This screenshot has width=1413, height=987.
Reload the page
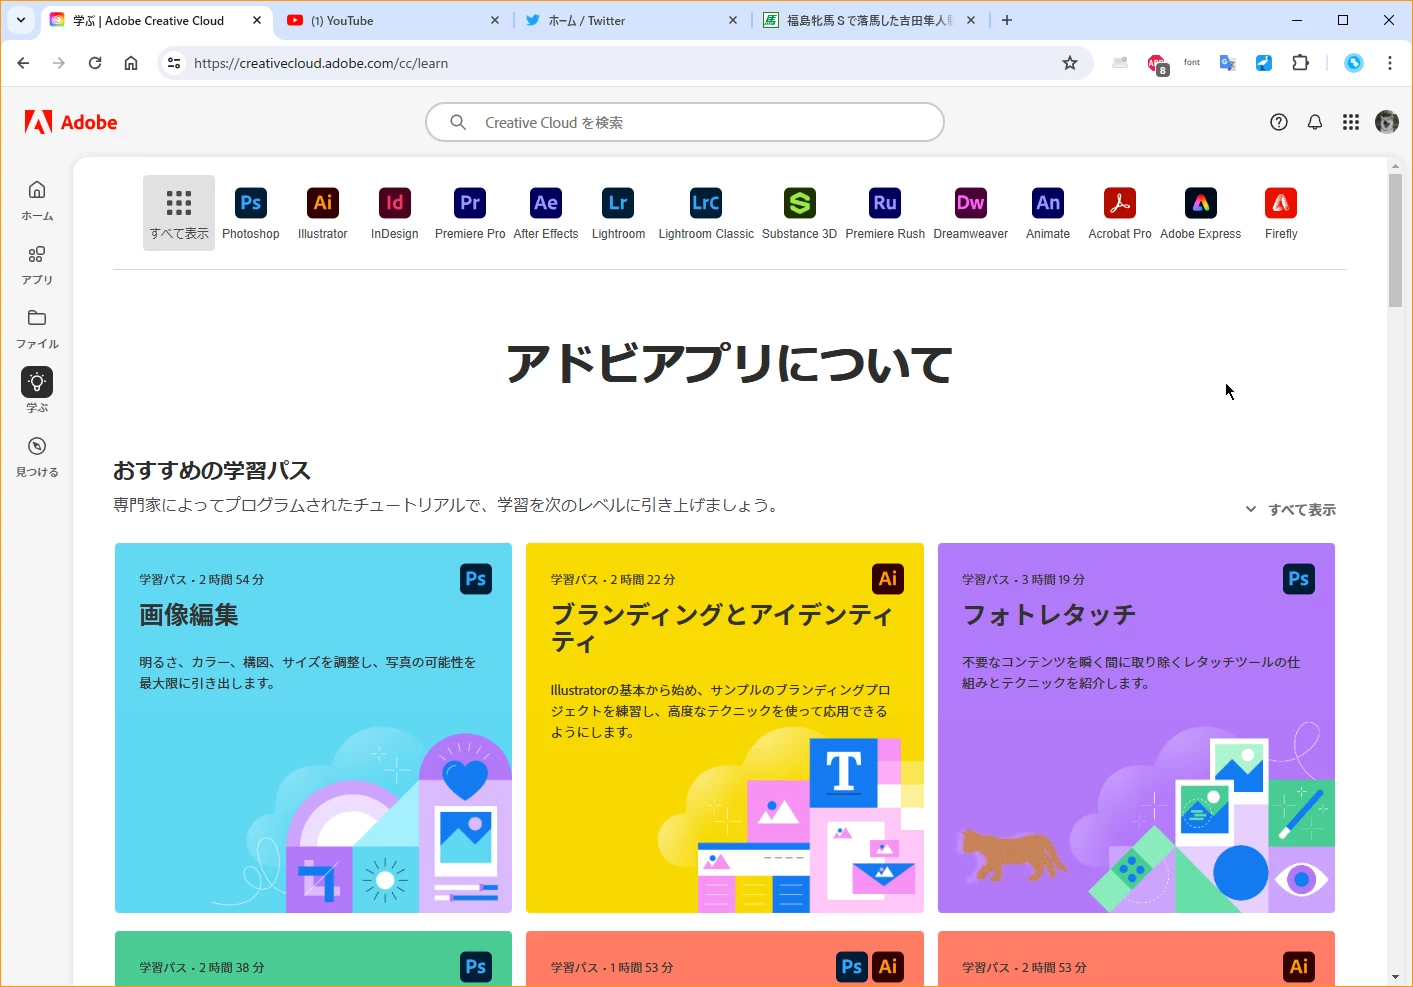95,63
